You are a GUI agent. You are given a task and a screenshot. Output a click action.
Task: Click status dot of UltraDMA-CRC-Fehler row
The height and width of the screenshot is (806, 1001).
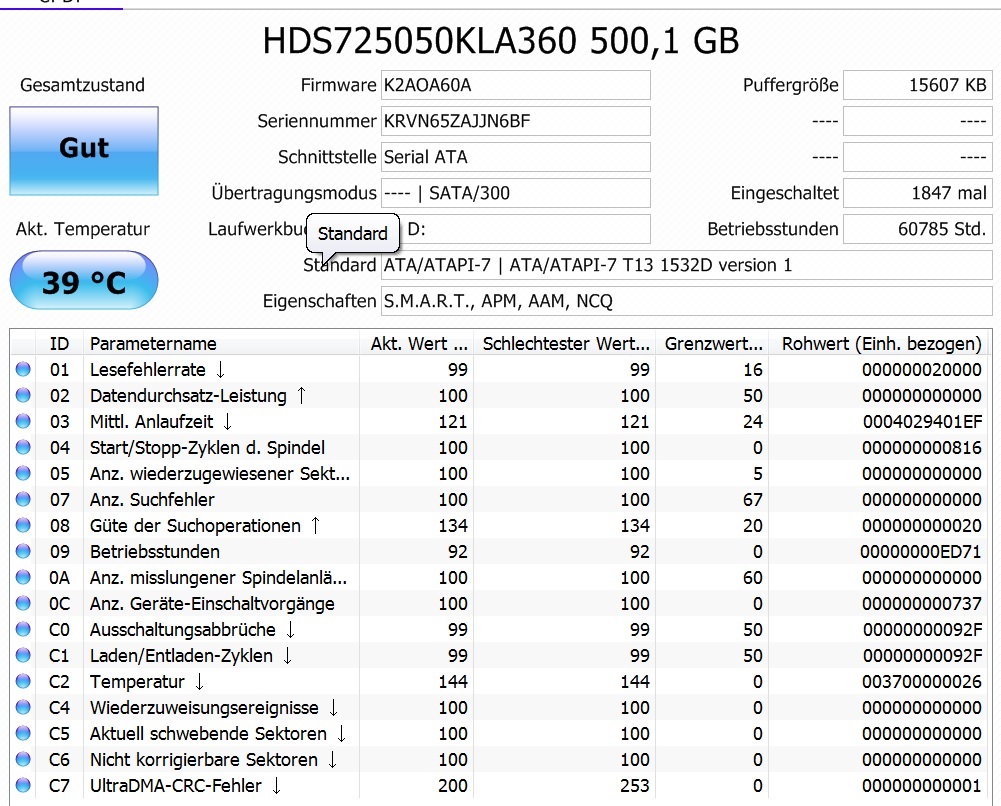pyautogui.click(x=23, y=785)
